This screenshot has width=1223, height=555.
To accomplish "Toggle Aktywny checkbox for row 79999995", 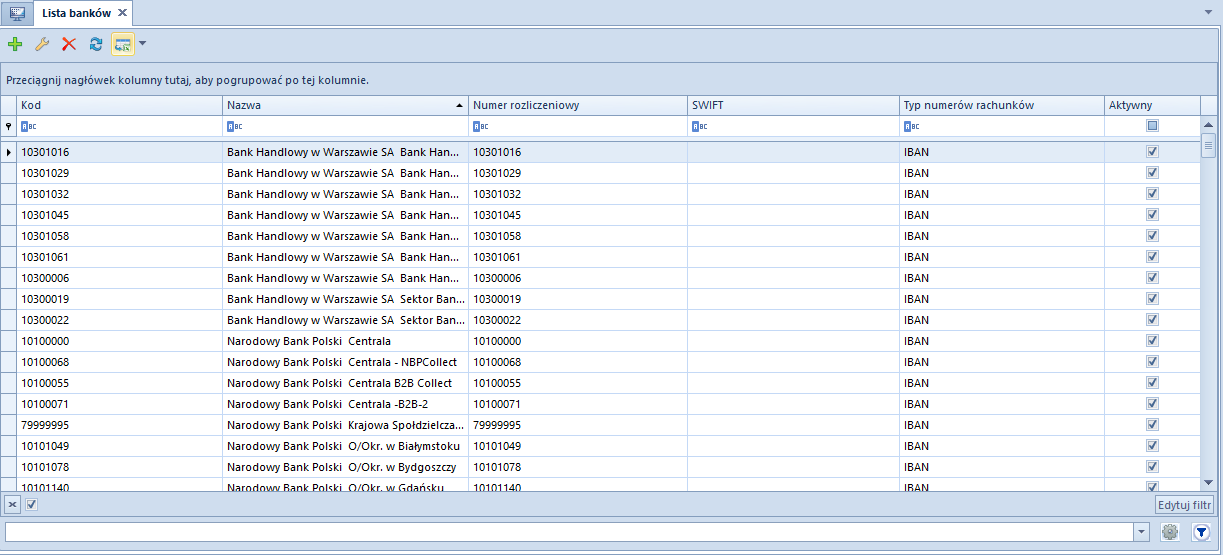I will pos(1152,425).
